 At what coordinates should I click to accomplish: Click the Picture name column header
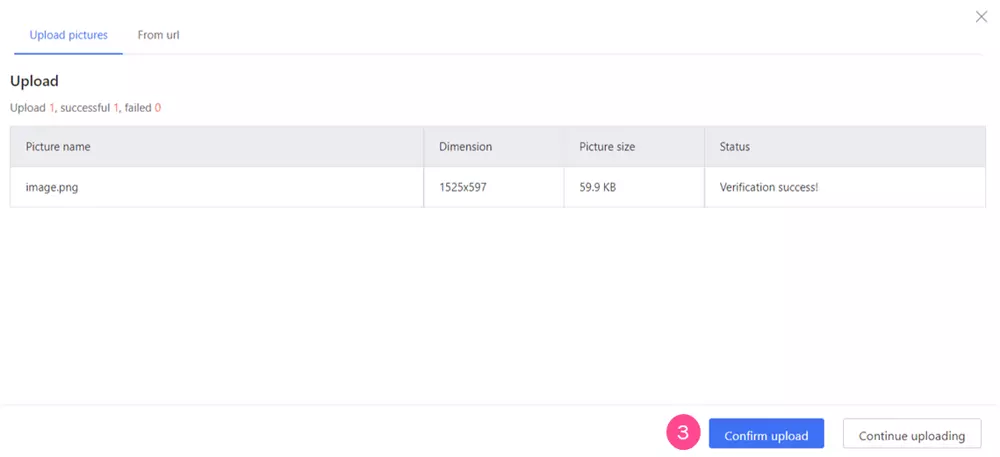pyautogui.click(x=58, y=147)
